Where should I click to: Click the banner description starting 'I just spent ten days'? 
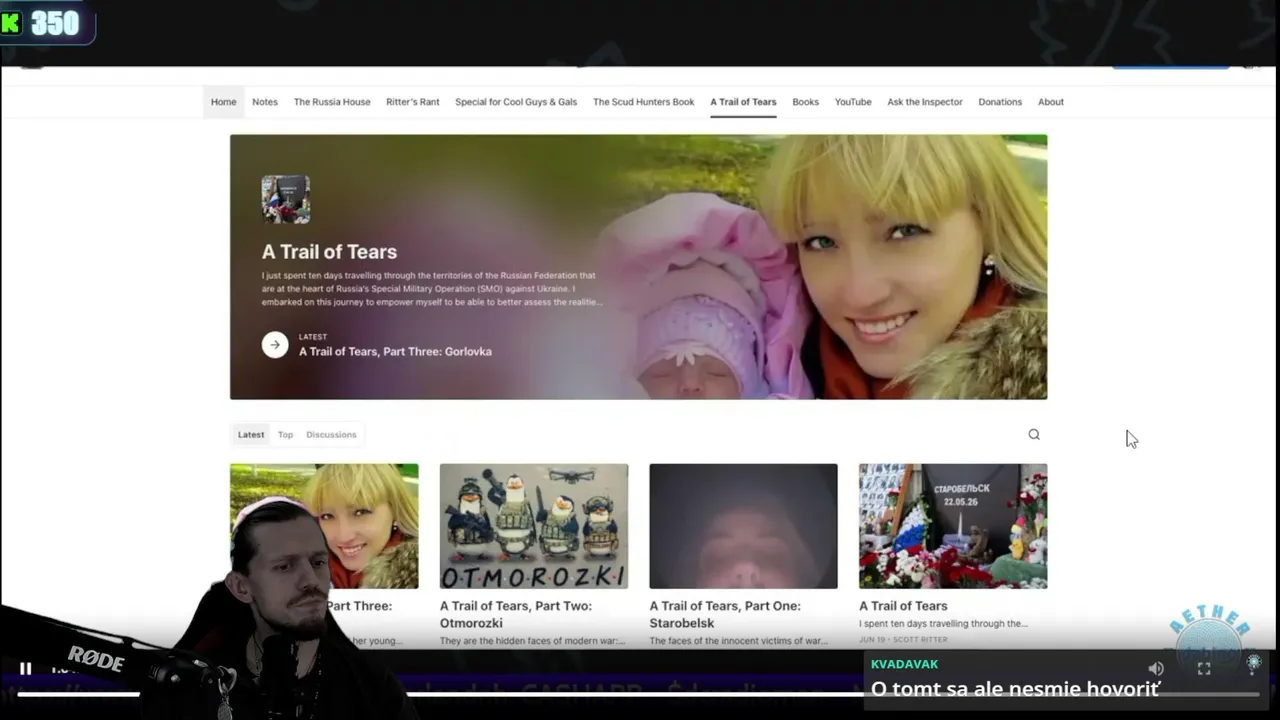pos(432,288)
